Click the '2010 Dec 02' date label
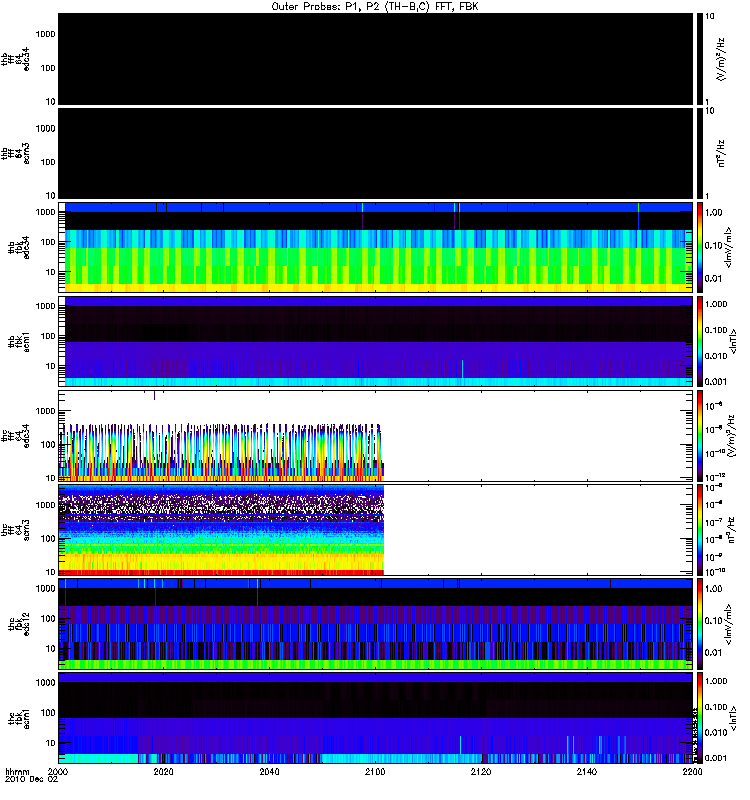750x800 pixels. tap(32, 779)
